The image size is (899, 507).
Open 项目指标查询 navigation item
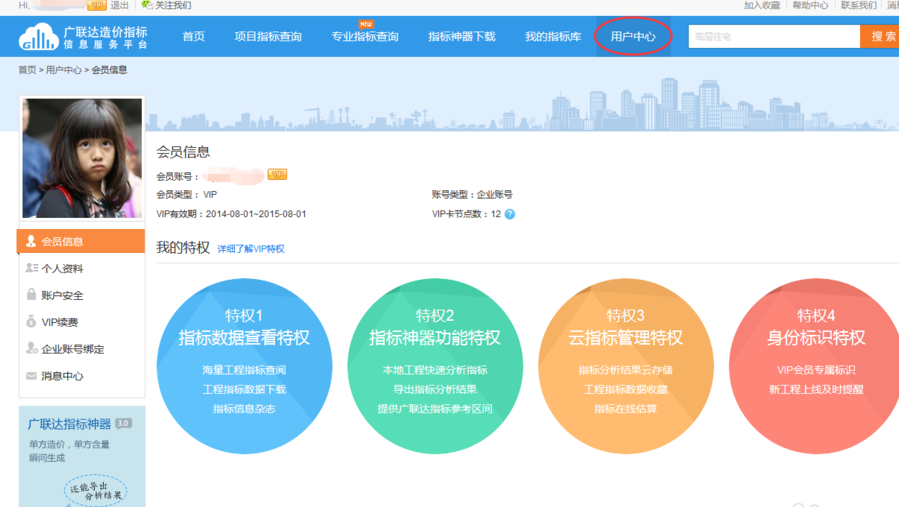pyautogui.click(x=268, y=37)
